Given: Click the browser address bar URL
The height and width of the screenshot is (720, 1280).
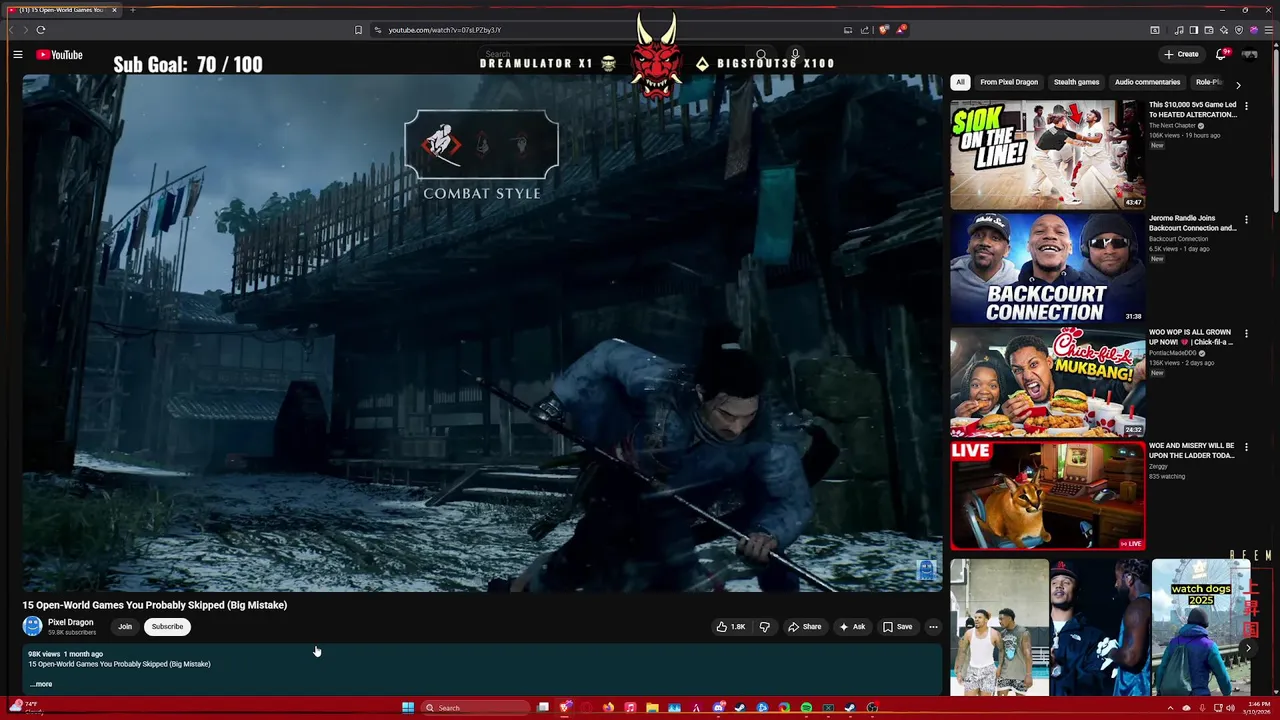Looking at the screenshot, I should [x=445, y=30].
